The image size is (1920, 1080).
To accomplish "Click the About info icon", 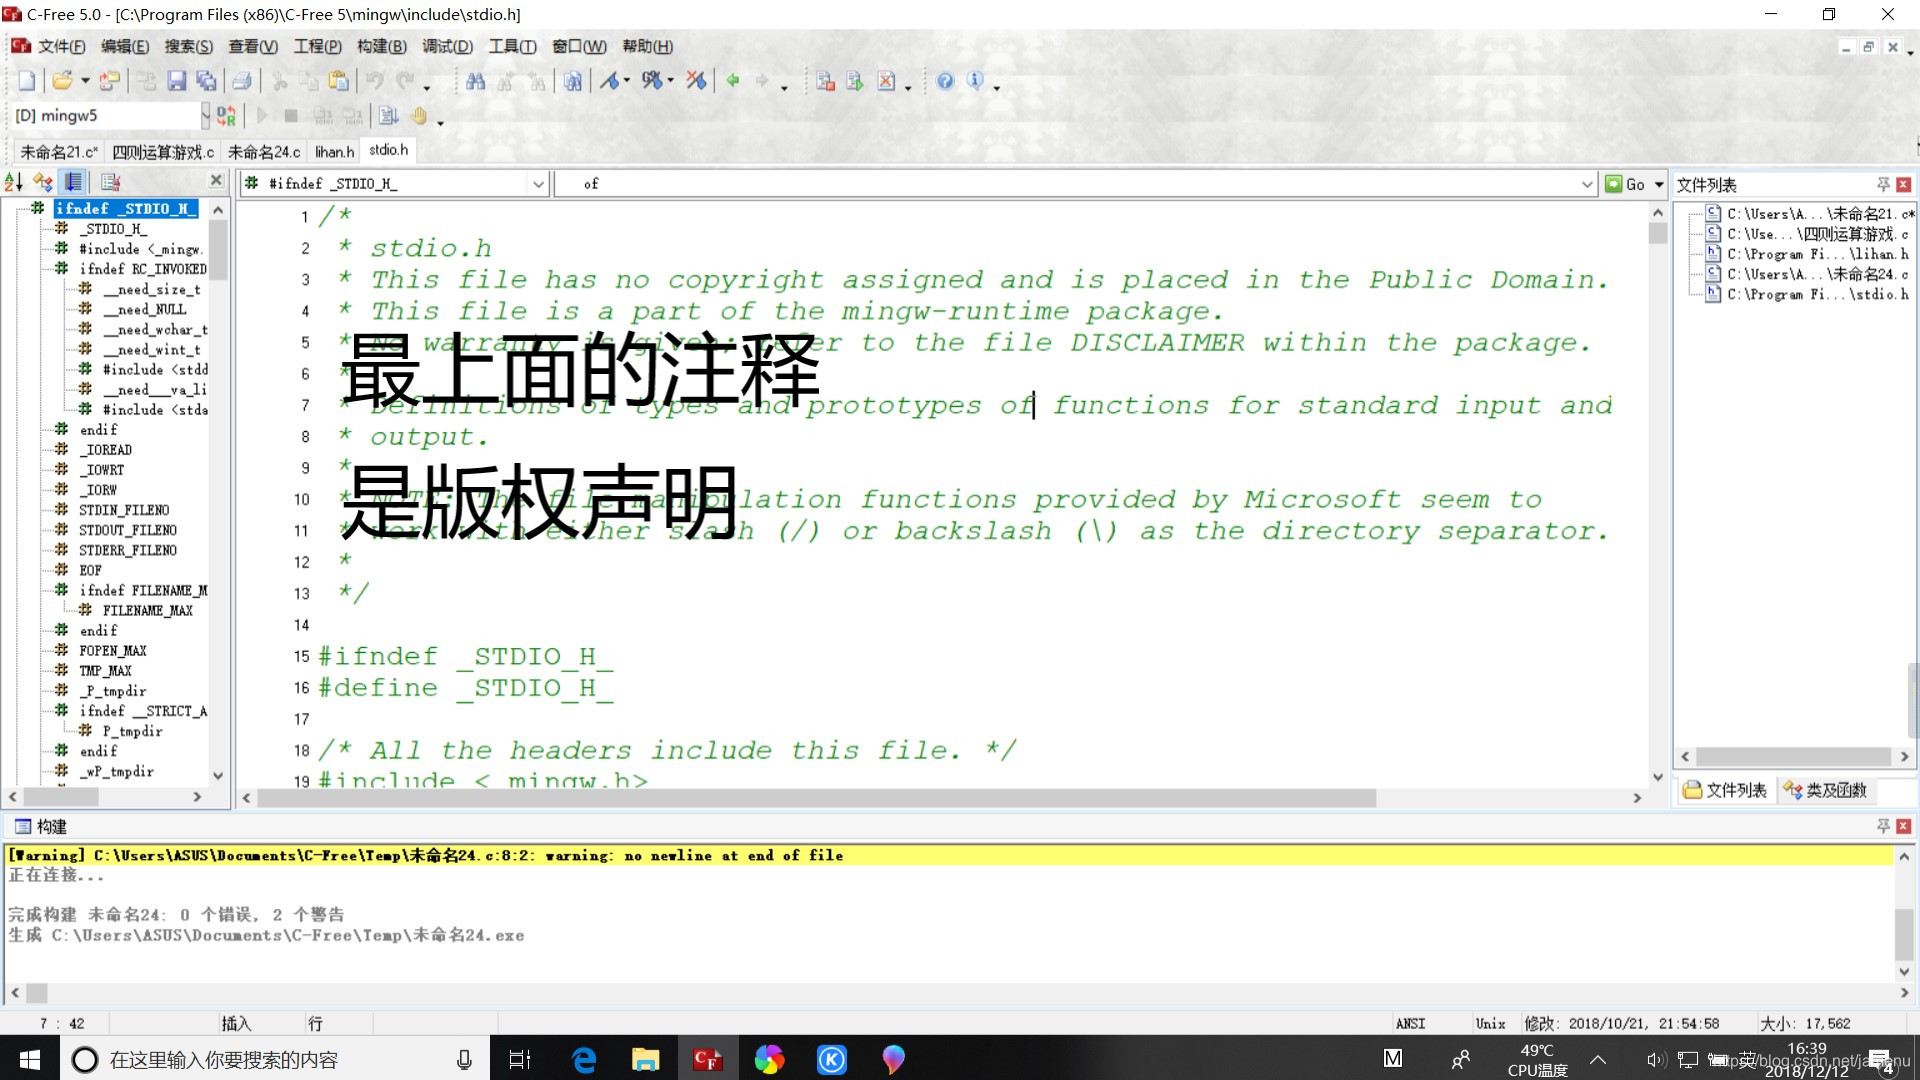I will (x=975, y=81).
